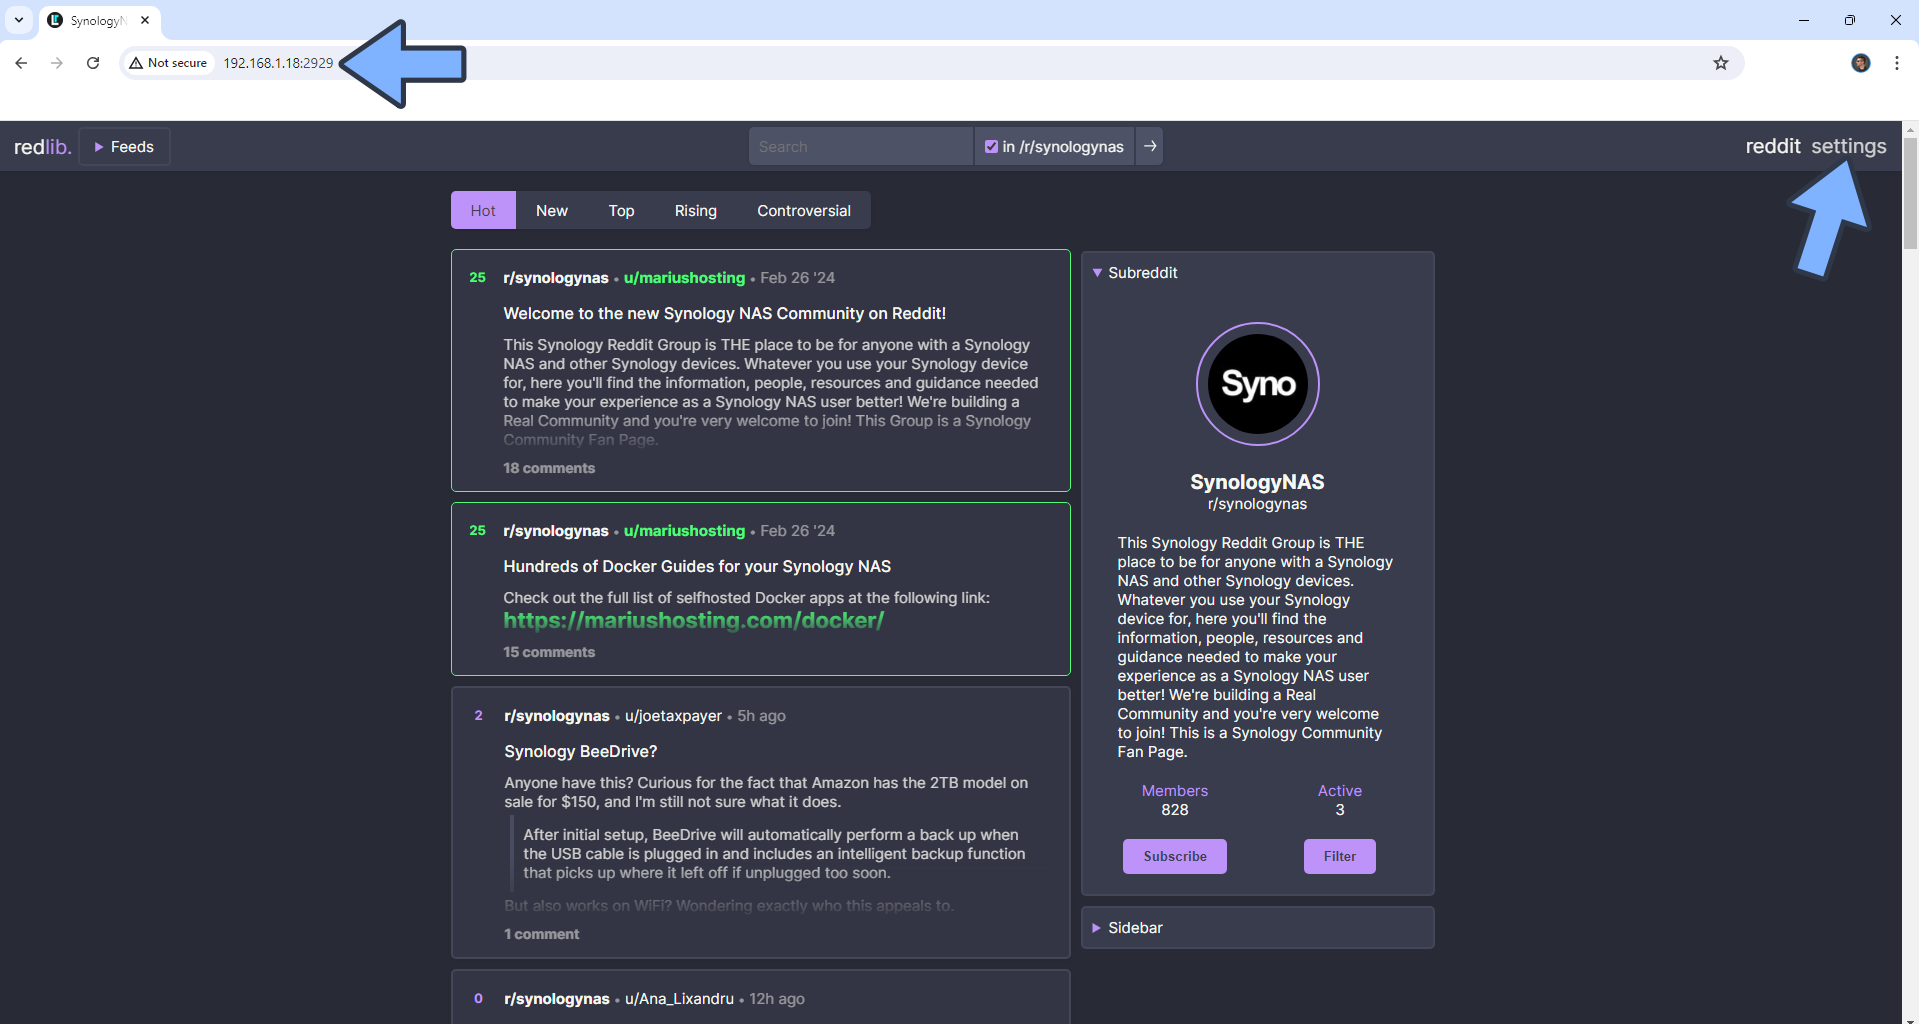
Task: Click the Synology tab favicon
Action: [55, 20]
